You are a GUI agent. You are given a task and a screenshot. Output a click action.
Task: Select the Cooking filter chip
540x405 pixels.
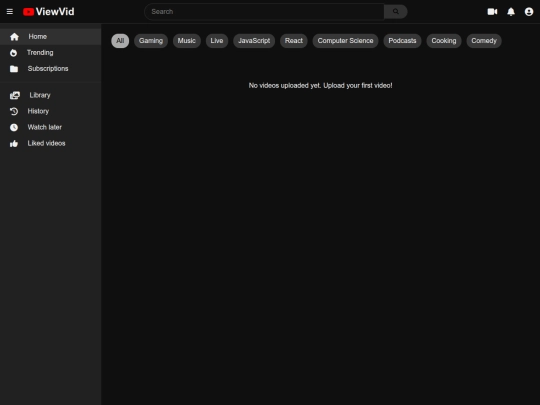coord(444,41)
